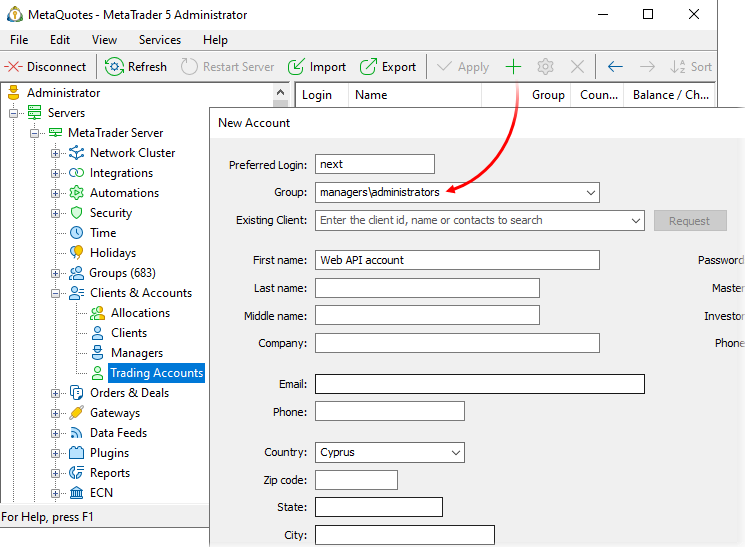Select the Administrator root icon

coord(14,93)
